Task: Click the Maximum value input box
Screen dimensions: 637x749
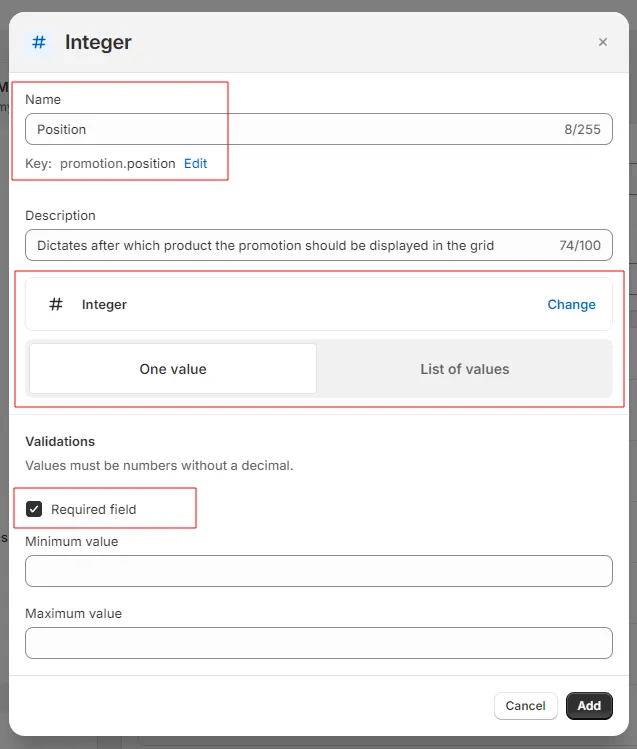Action: tap(318, 643)
